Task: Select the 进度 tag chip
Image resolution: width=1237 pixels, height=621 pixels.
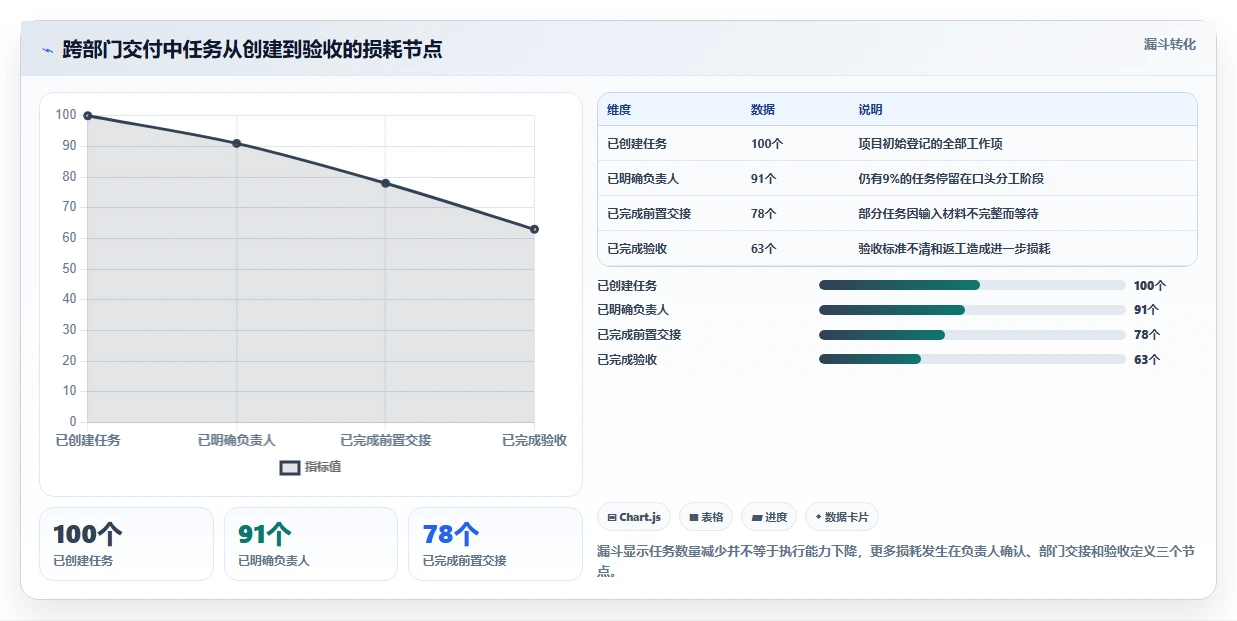Action: coord(769,517)
